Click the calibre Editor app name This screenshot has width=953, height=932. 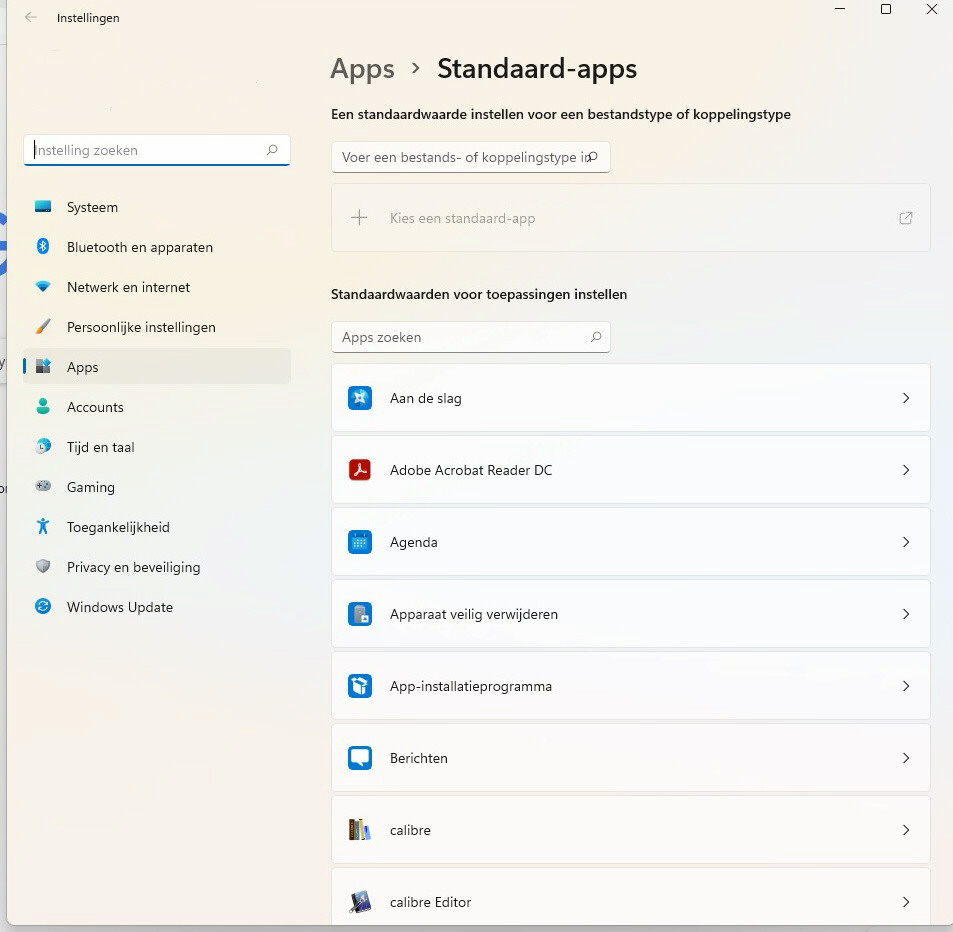coord(430,902)
